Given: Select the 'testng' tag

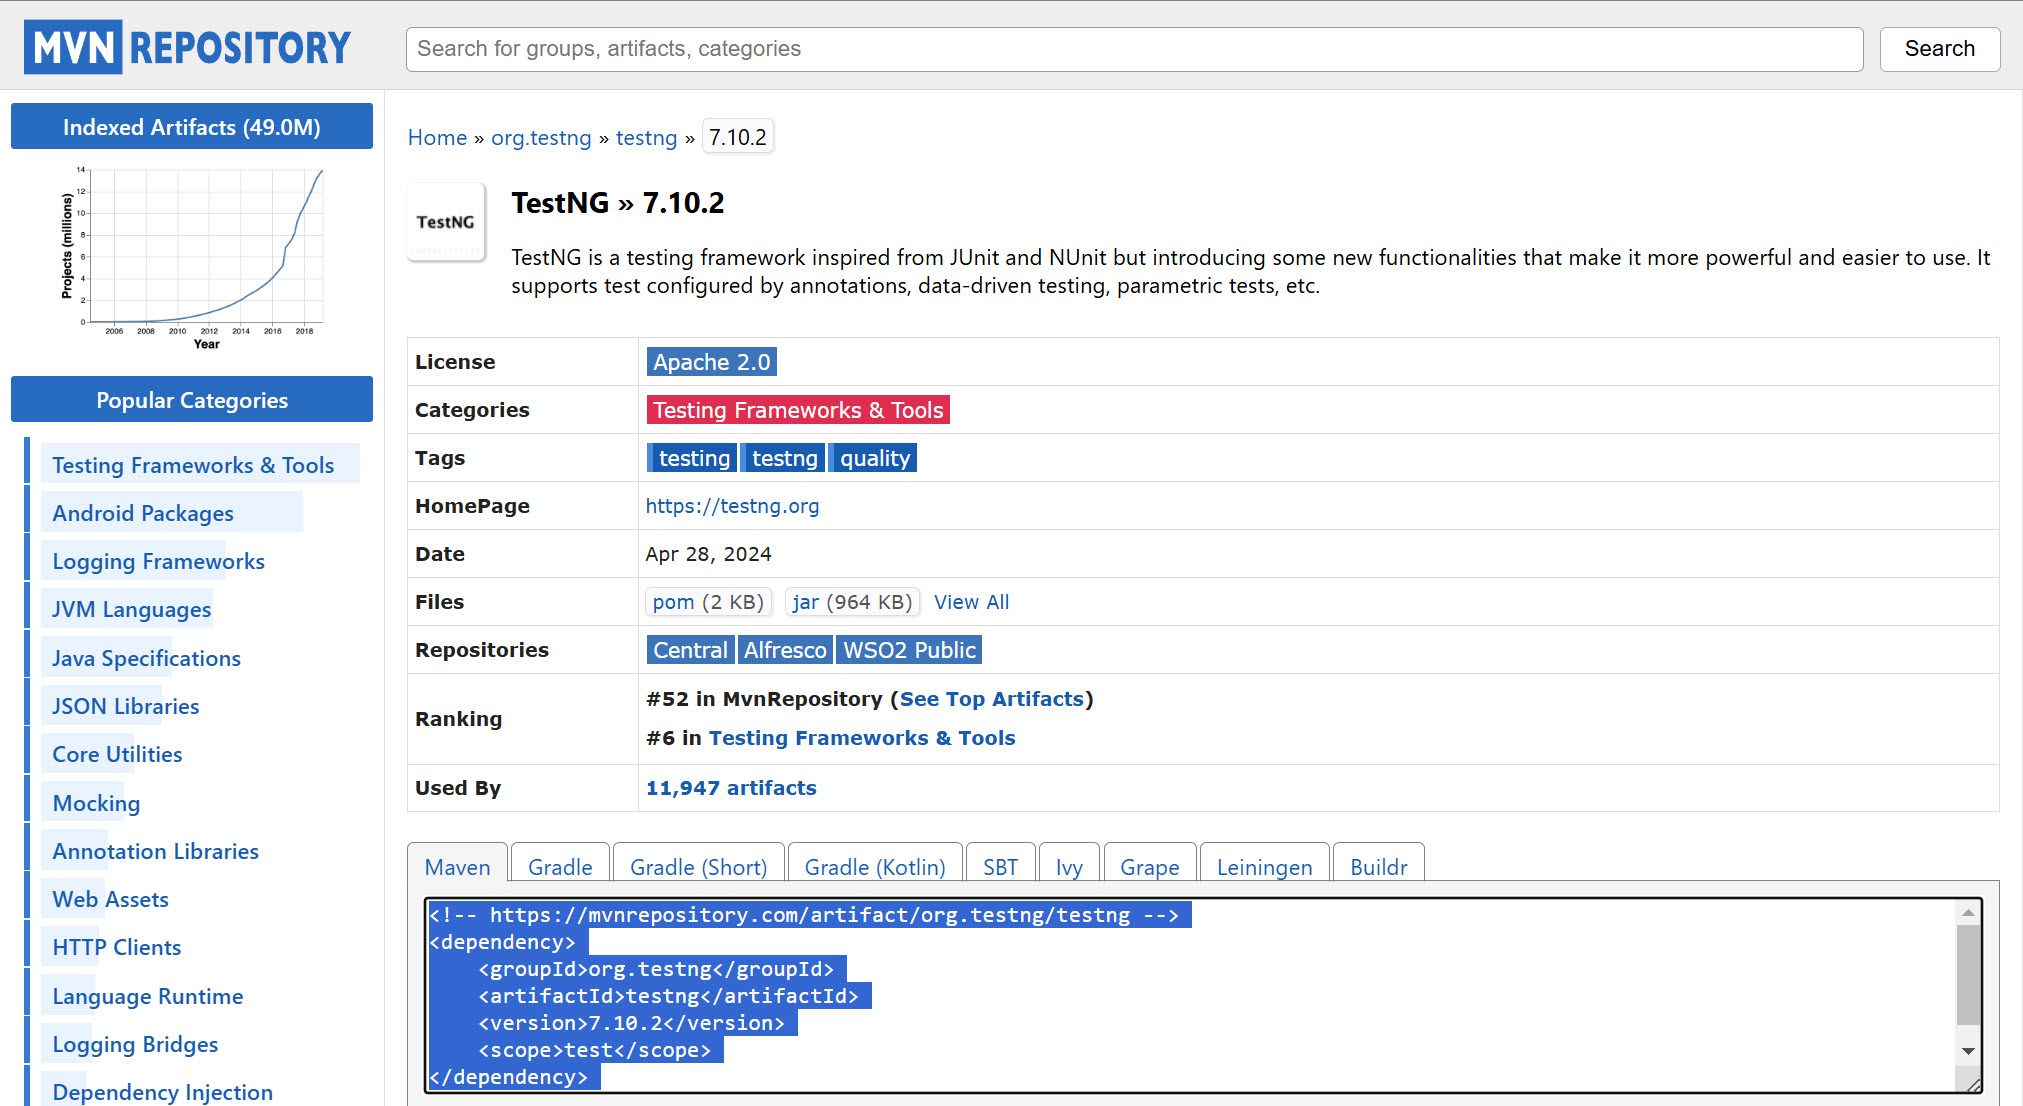Looking at the screenshot, I should point(783,458).
